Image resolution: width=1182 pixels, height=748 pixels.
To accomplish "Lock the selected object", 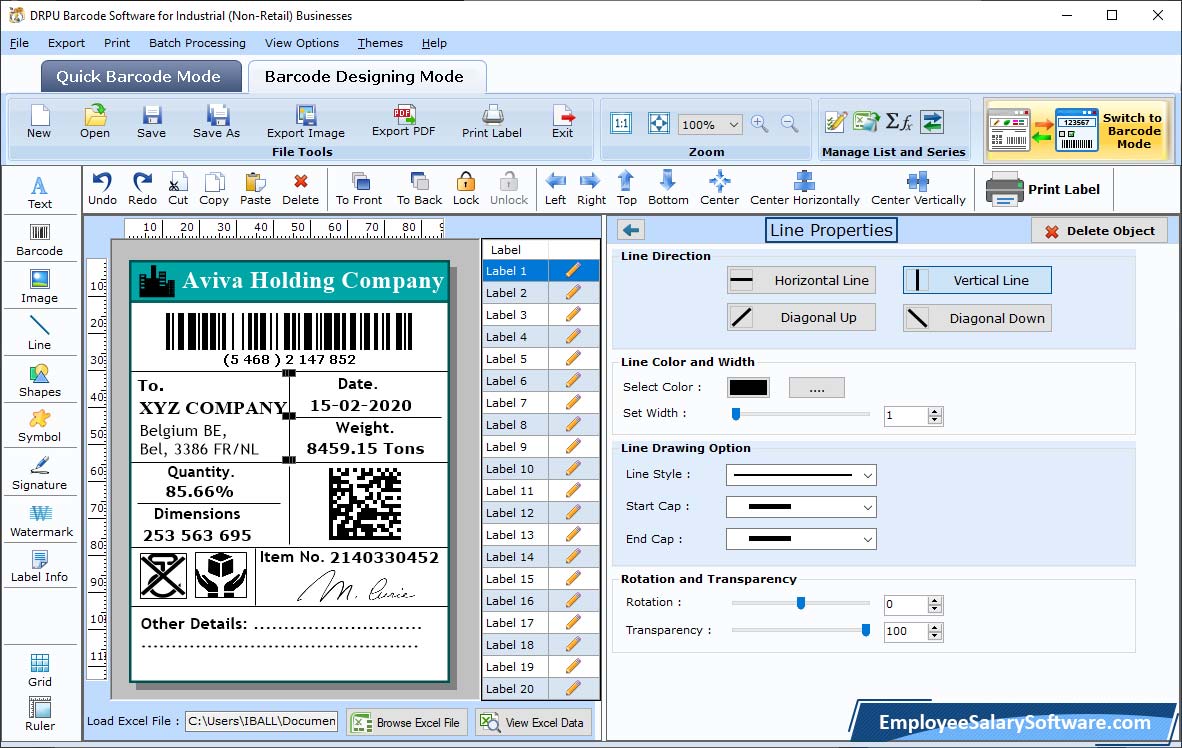I will point(466,189).
